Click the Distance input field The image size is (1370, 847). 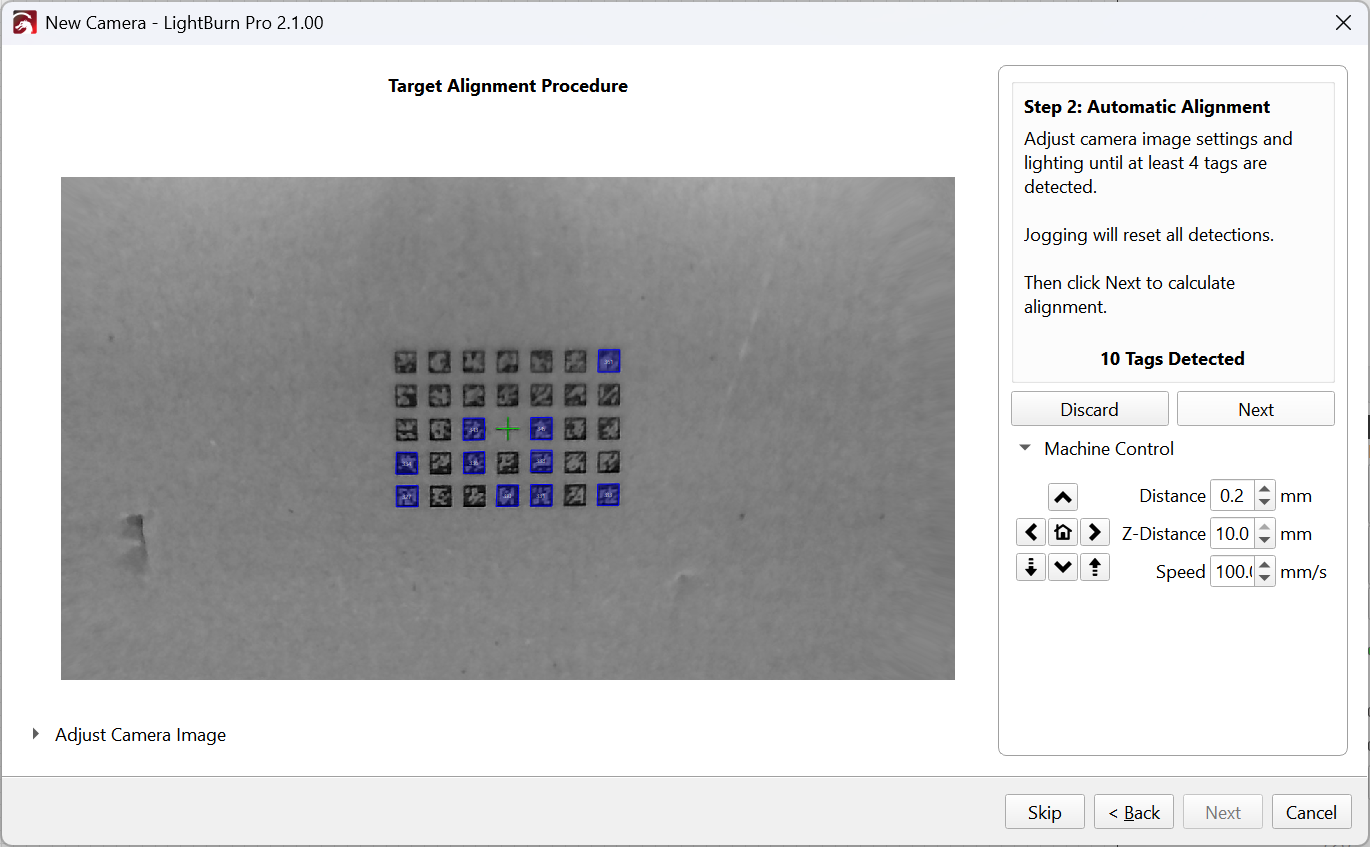click(1233, 496)
